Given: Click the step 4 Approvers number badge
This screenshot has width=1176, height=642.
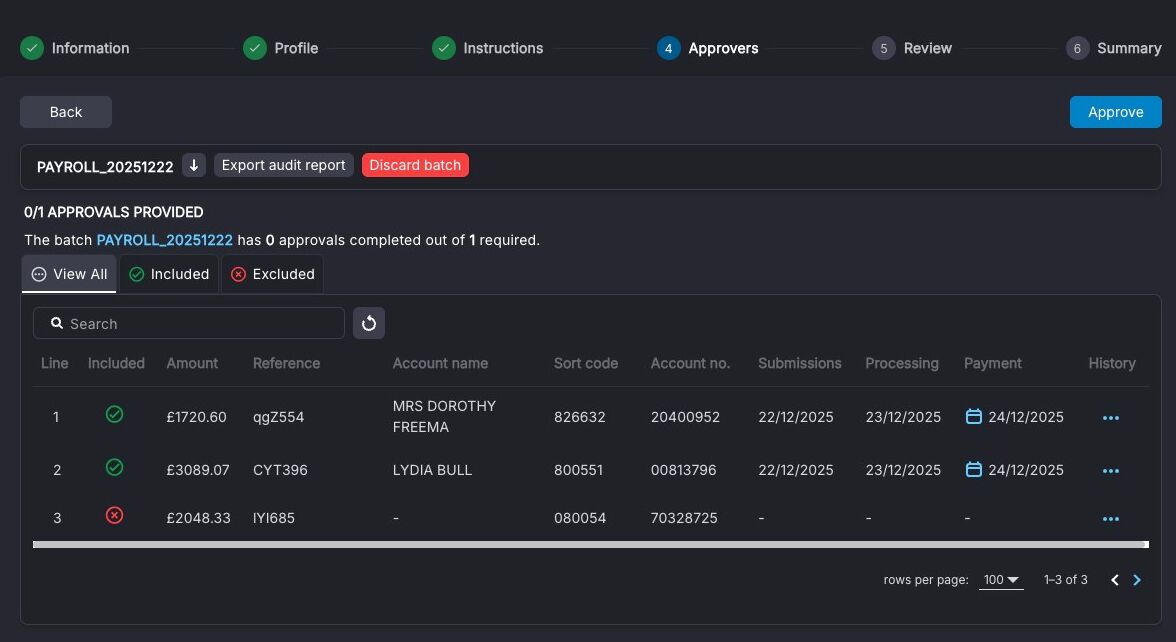Looking at the screenshot, I should tap(669, 48).
